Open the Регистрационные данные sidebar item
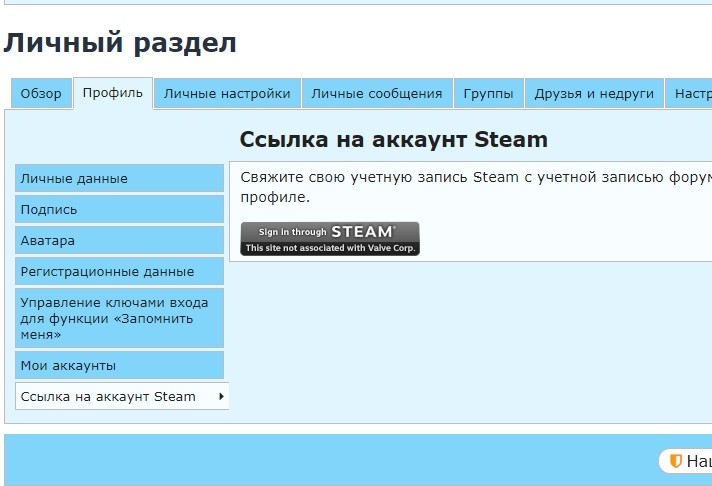This screenshot has width=712, height=486. [x=119, y=272]
